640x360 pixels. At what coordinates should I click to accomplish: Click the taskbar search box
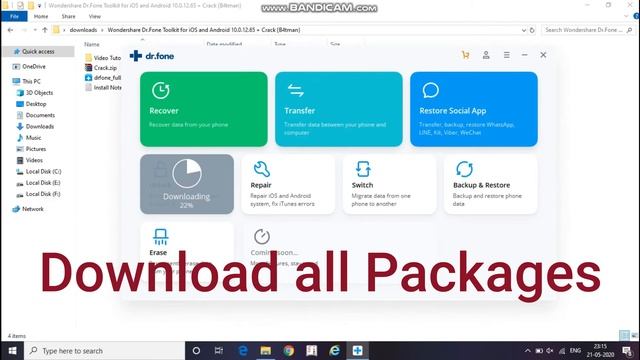pyautogui.click(x=104, y=351)
